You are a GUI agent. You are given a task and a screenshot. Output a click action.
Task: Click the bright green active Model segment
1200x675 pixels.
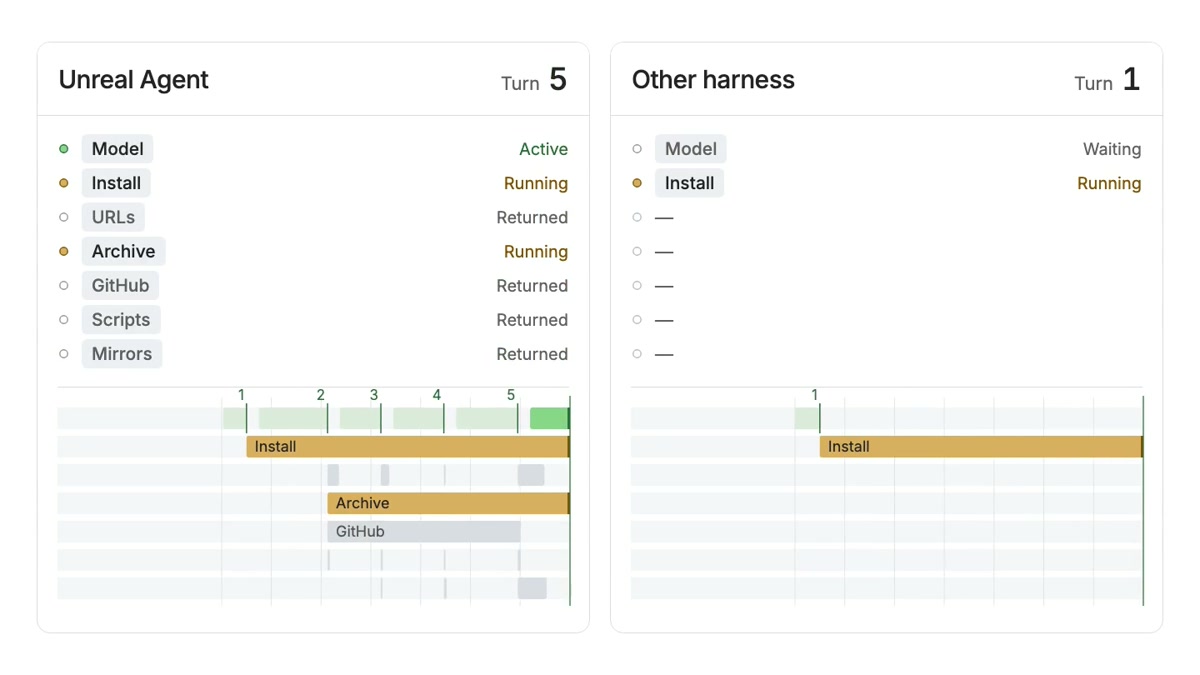tap(549, 418)
